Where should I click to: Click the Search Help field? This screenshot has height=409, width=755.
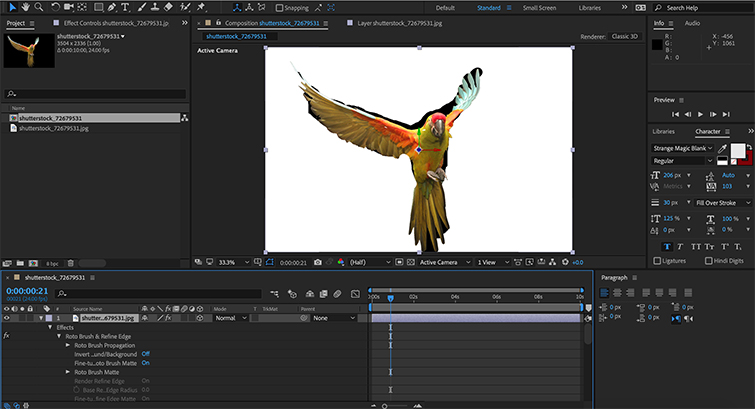point(703,8)
